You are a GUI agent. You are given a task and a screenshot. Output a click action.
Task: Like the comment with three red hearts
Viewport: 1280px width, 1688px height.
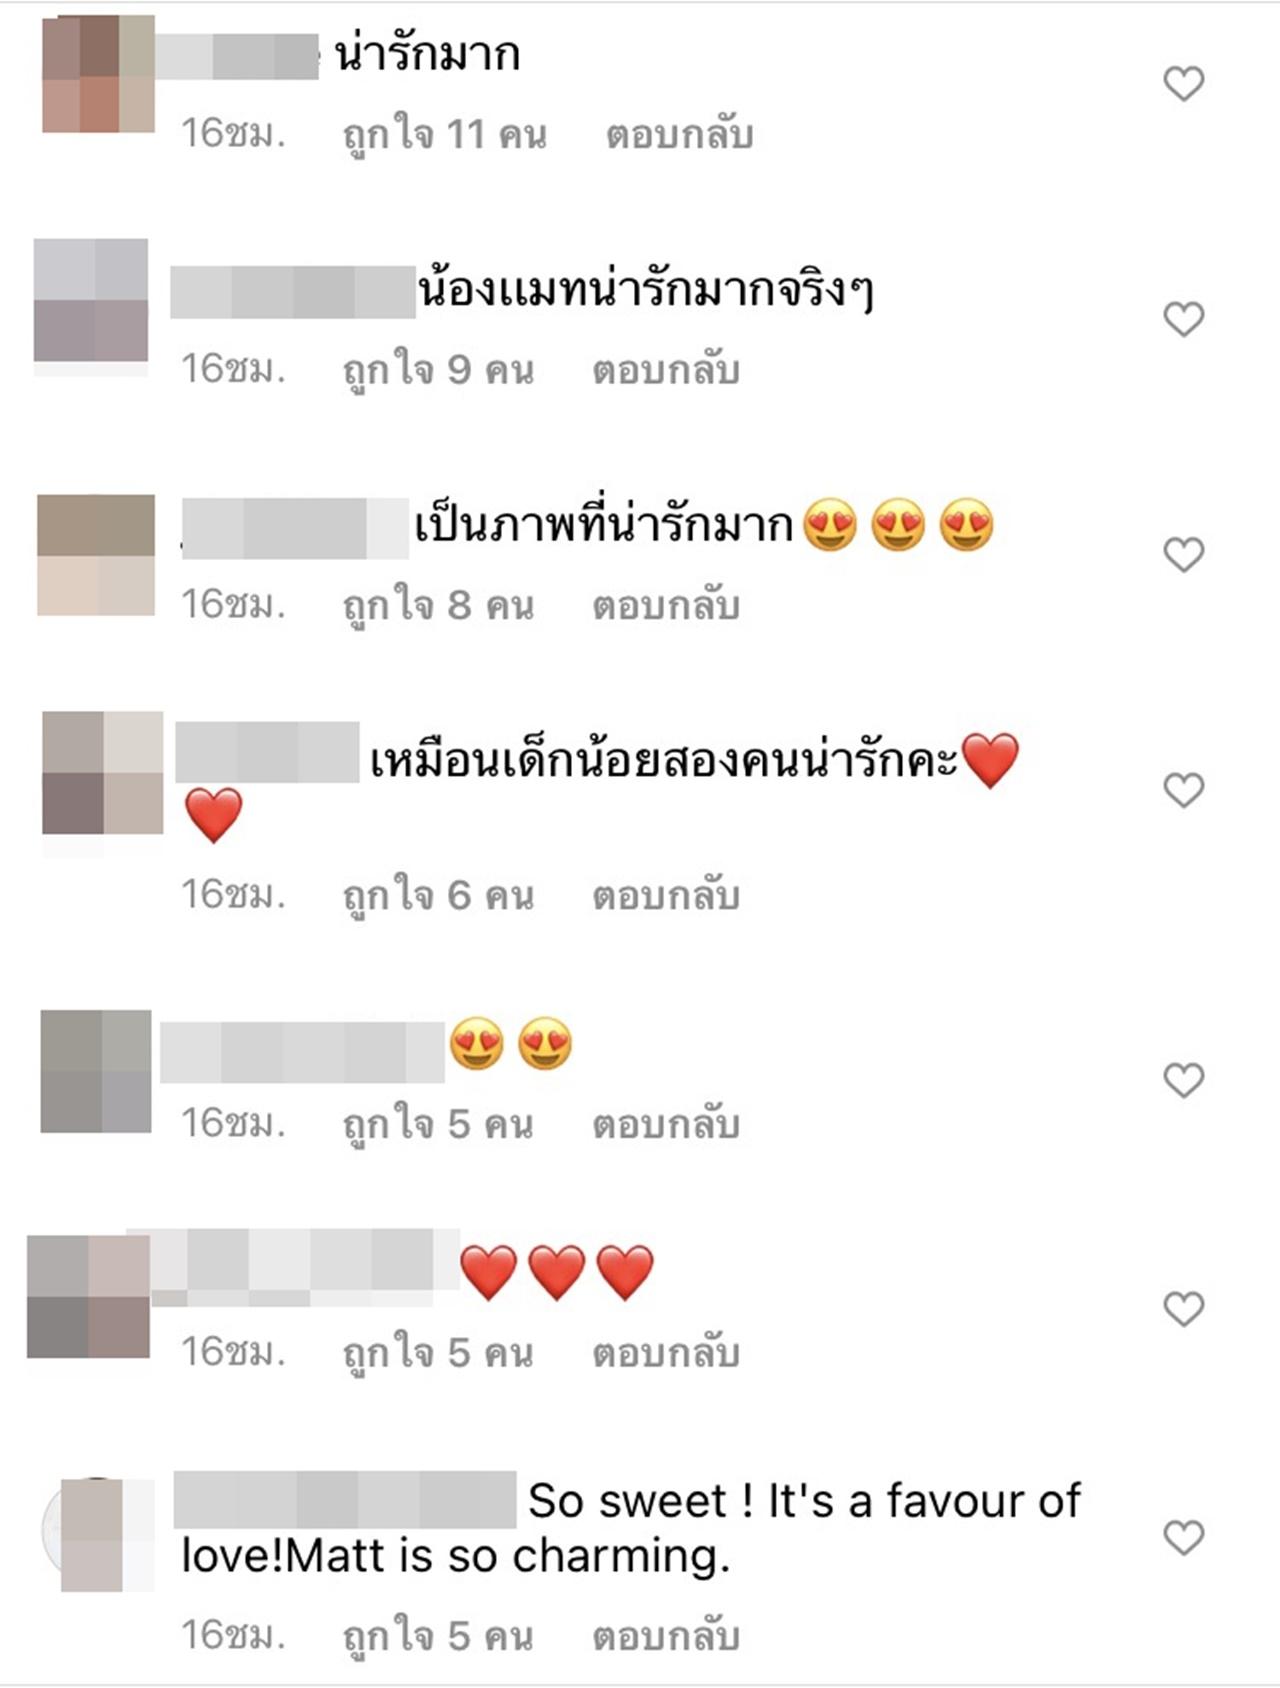tap(1183, 1309)
